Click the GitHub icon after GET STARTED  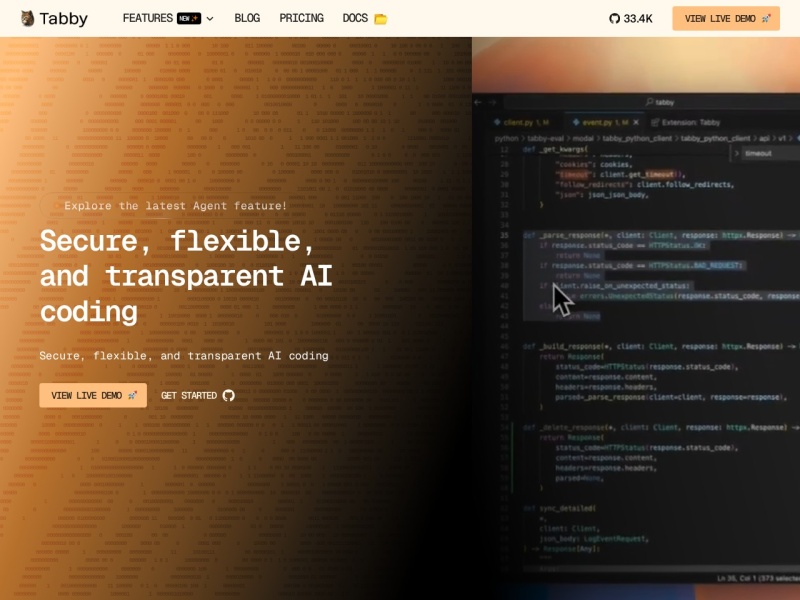[x=228, y=395]
